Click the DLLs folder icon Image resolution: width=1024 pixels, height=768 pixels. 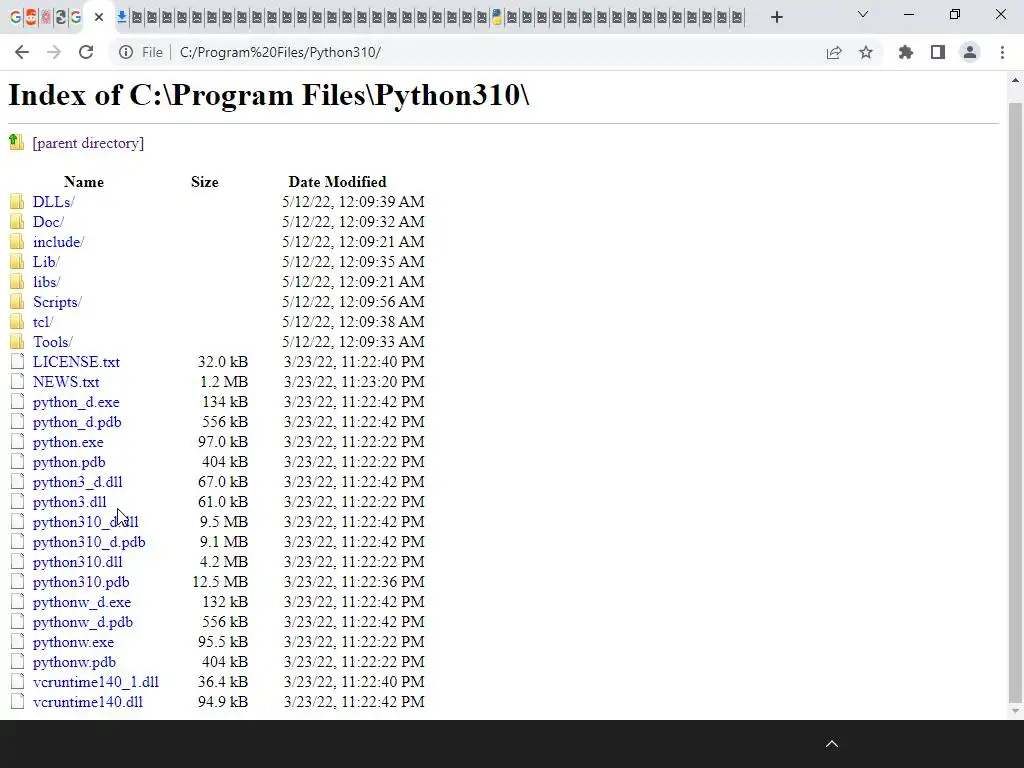coord(17,201)
